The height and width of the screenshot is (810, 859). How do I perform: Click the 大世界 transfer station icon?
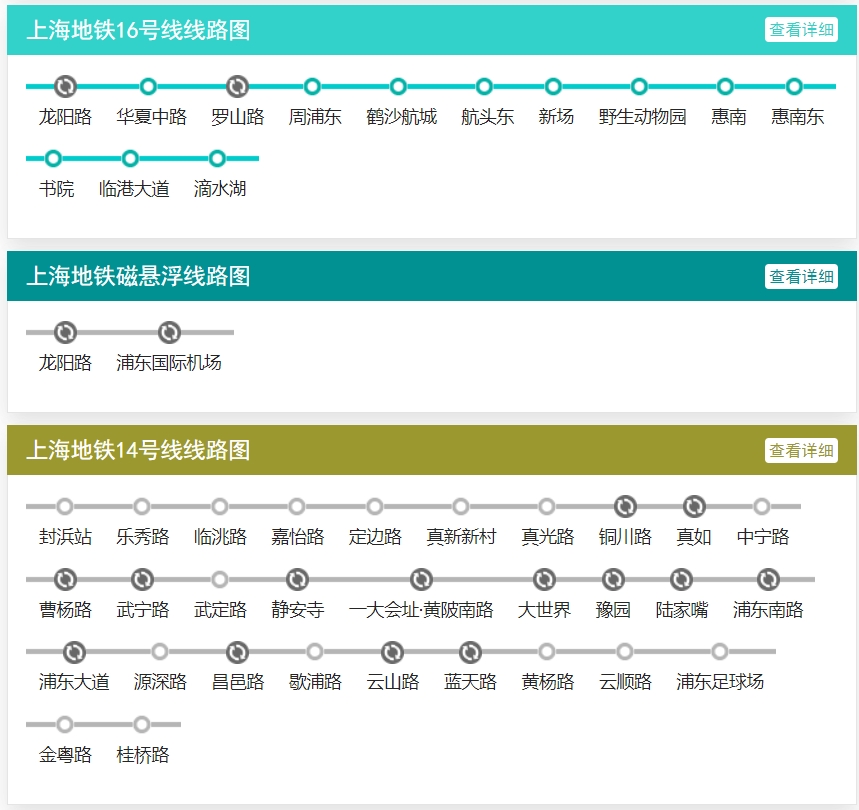[x=544, y=579]
